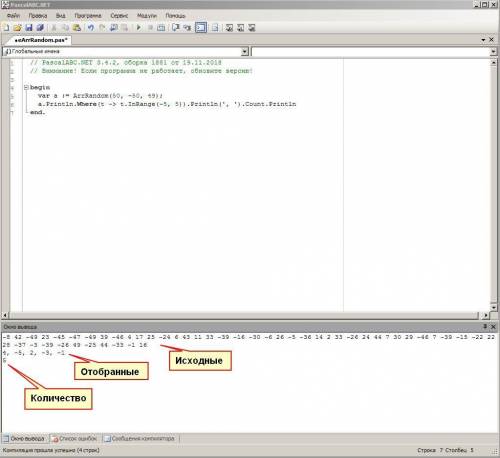Run the program with the green arrow
Image resolution: width=500 pixels, height=458 pixels.
click(x=139, y=28)
